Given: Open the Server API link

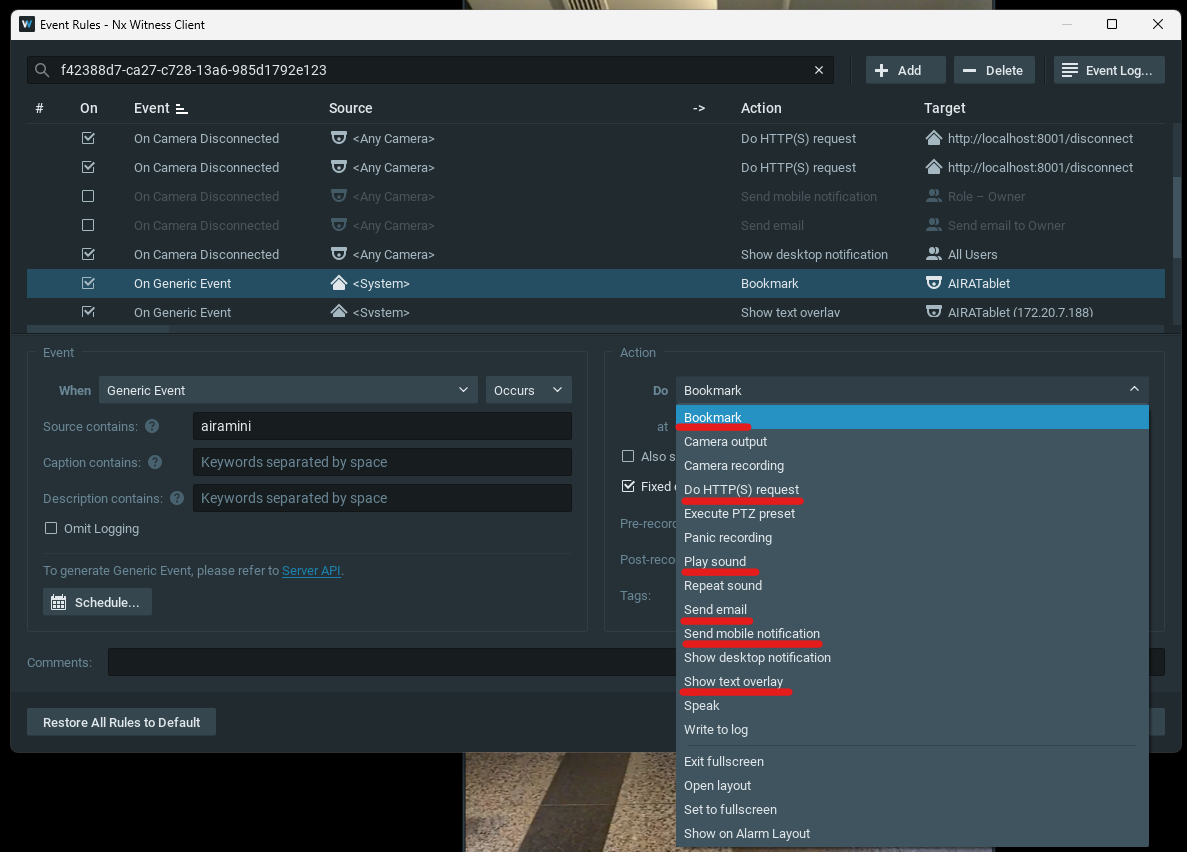Looking at the screenshot, I should (x=311, y=571).
